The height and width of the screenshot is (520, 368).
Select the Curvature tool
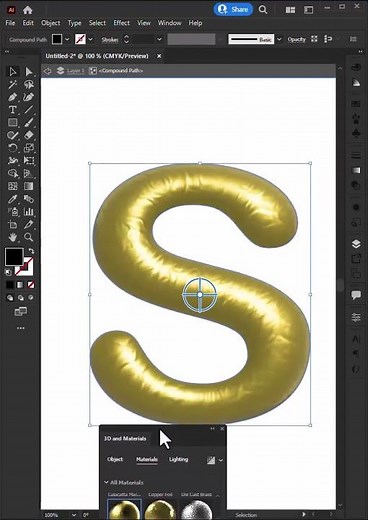(x=29, y=97)
